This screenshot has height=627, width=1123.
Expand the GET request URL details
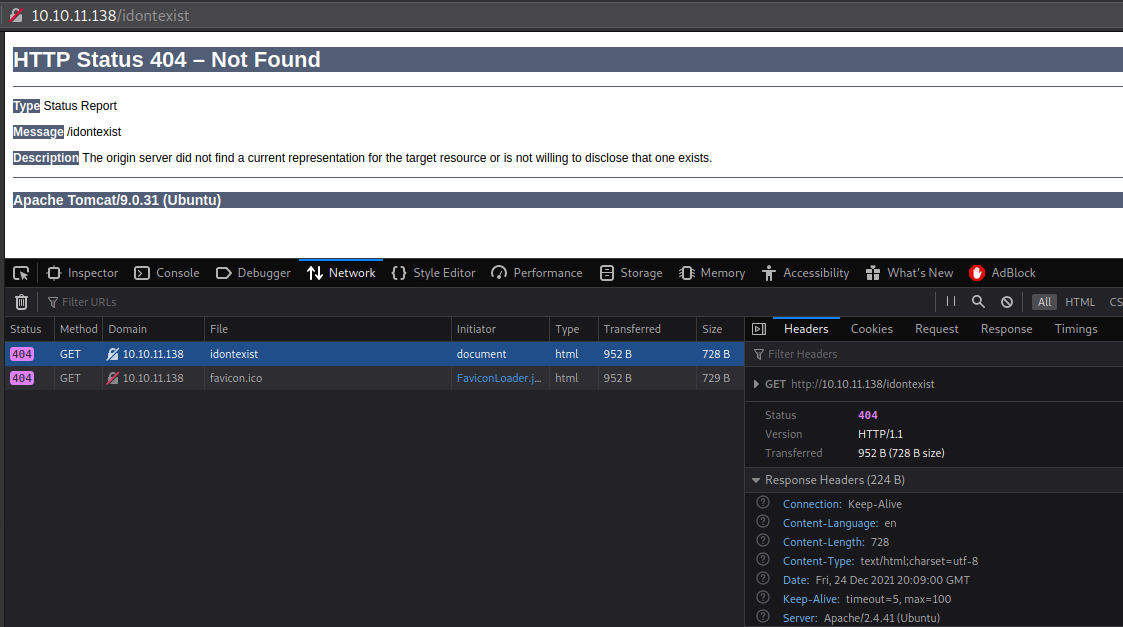click(x=755, y=384)
